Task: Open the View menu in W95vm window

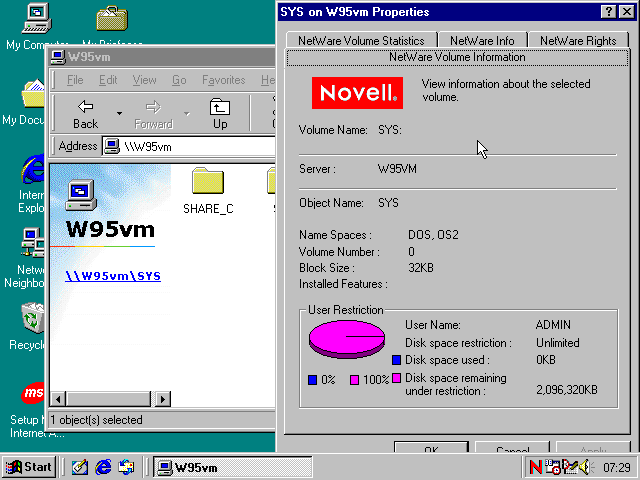Action: click(144, 80)
